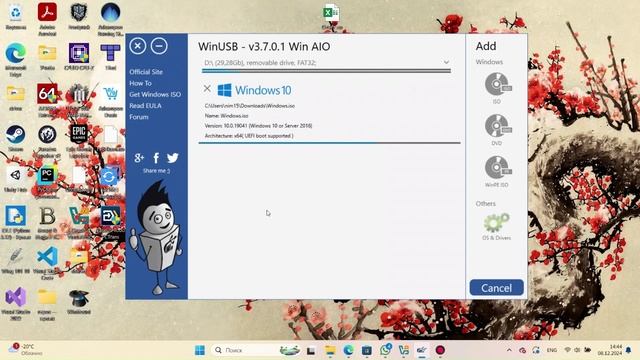This screenshot has height=360, width=640.
Task: Share on Google Plus
Action: (x=139, y=158)
